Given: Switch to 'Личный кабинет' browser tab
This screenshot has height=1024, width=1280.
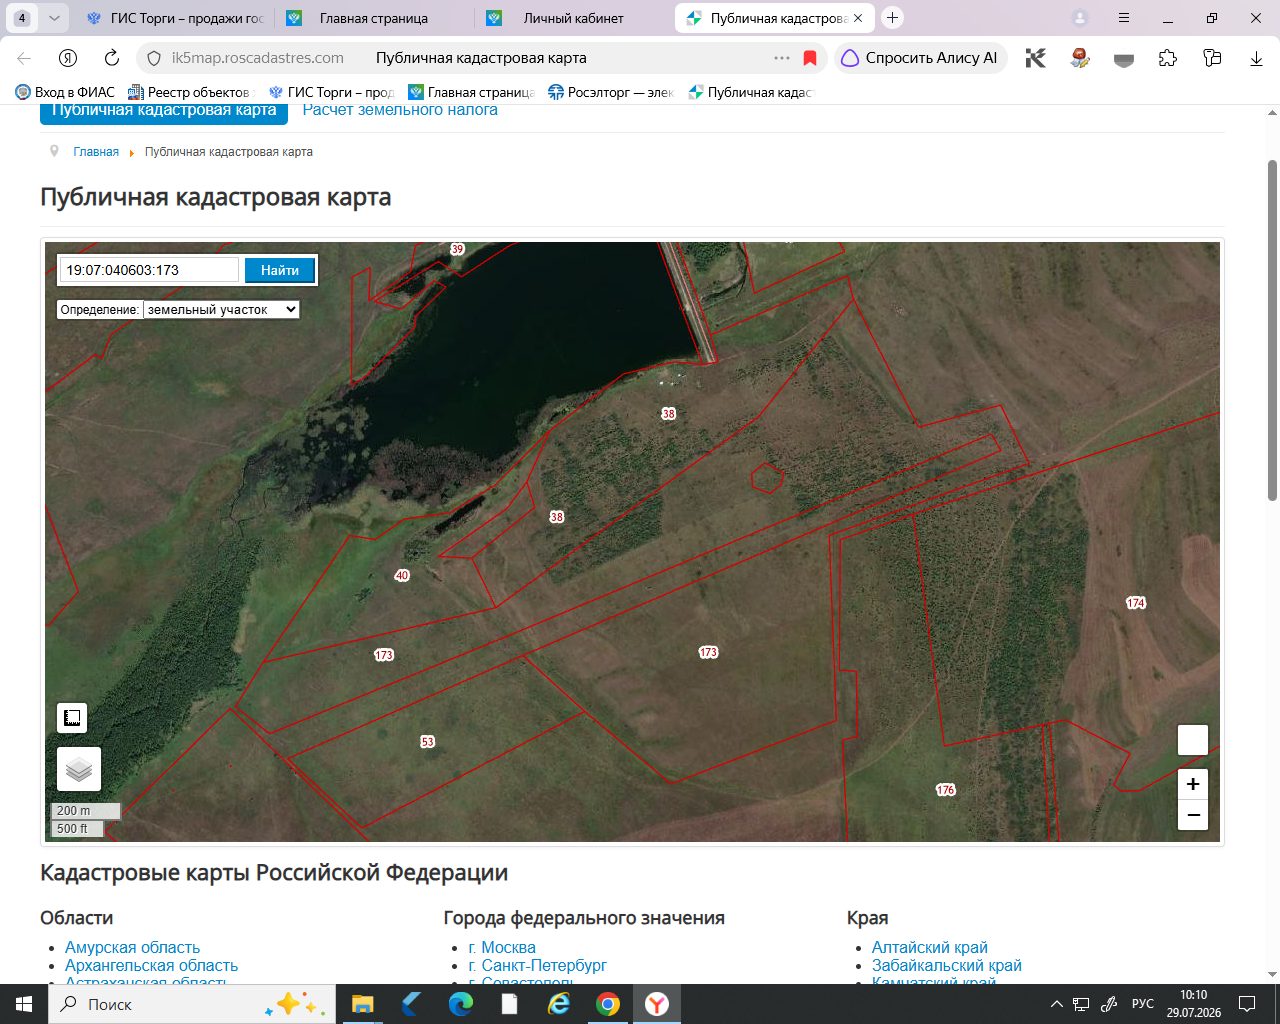Looking at the screenshot, I should 574,18.
